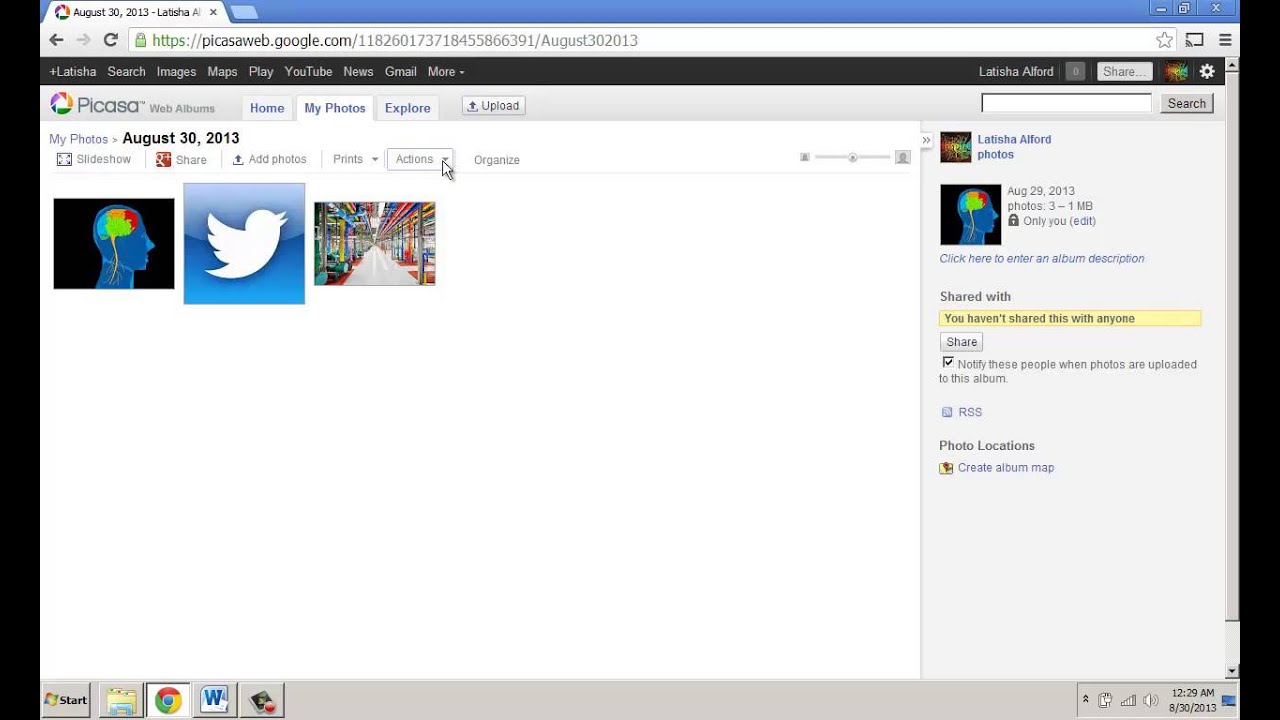Switch to the Home tab
The image size is (1280, 720).
click(267, 108)
